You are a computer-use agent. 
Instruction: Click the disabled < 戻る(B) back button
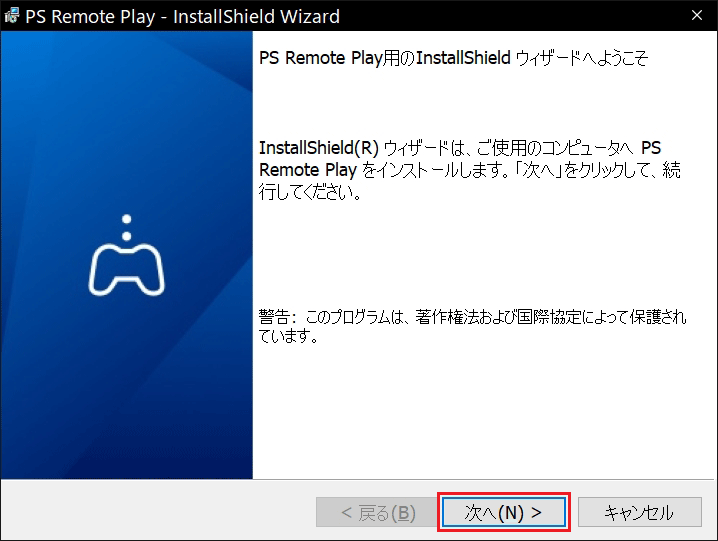pyautogui.click(x=376, y=512)
